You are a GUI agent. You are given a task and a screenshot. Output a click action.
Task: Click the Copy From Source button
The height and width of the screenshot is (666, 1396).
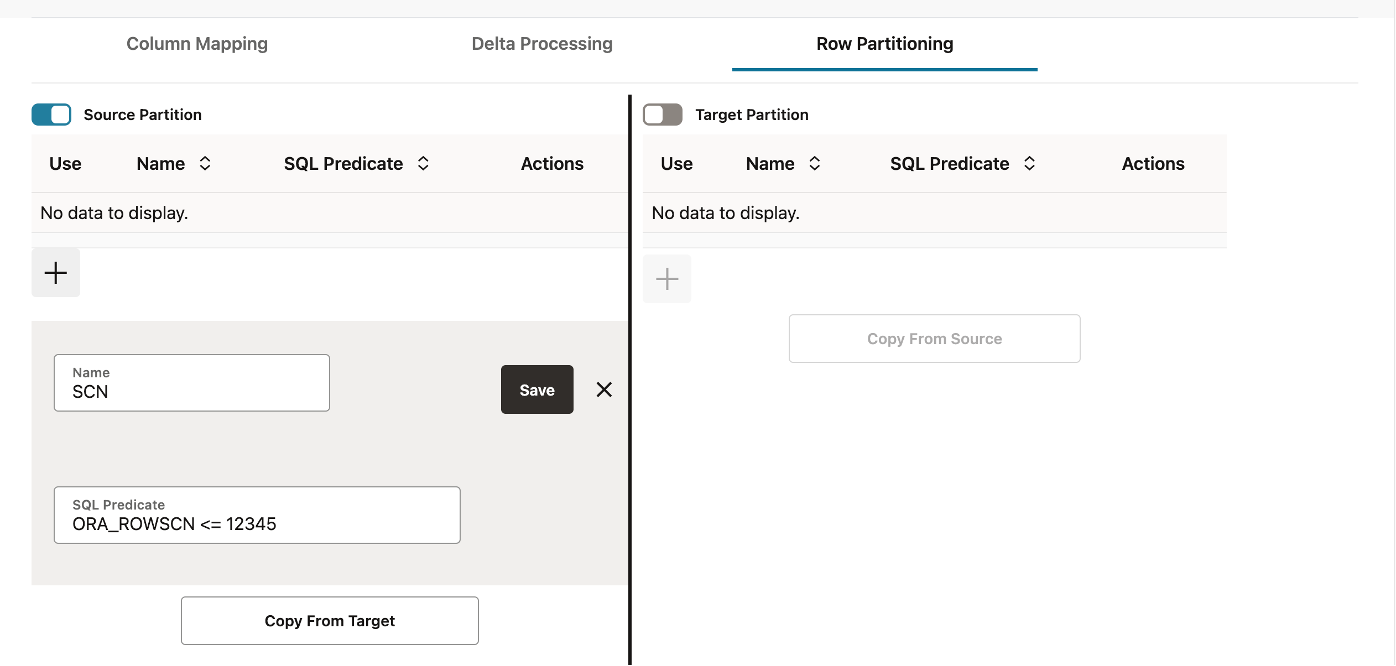point(934,339)
